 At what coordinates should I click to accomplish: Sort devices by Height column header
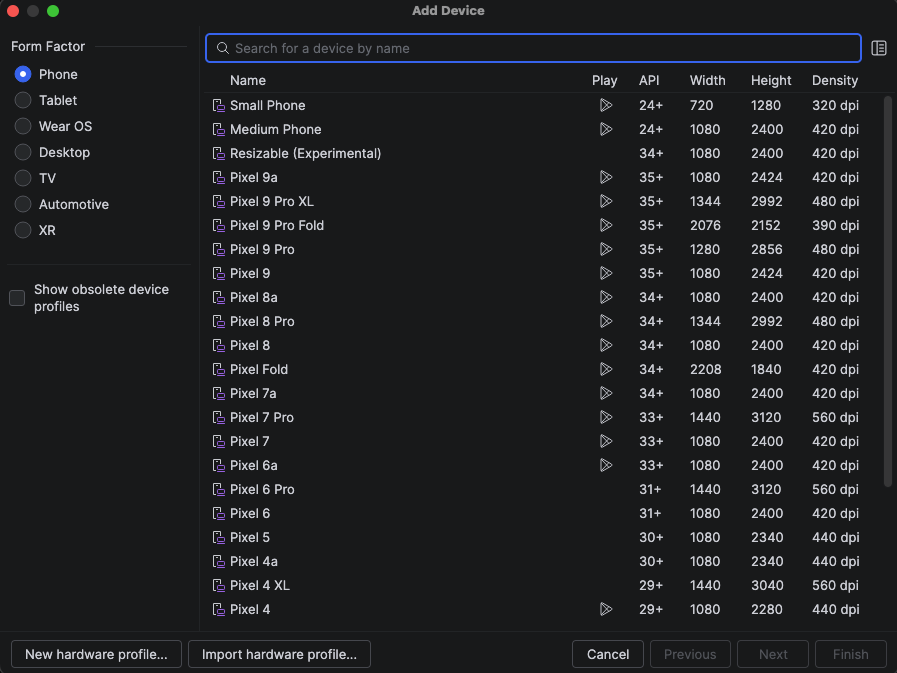(x=771, y=81)
